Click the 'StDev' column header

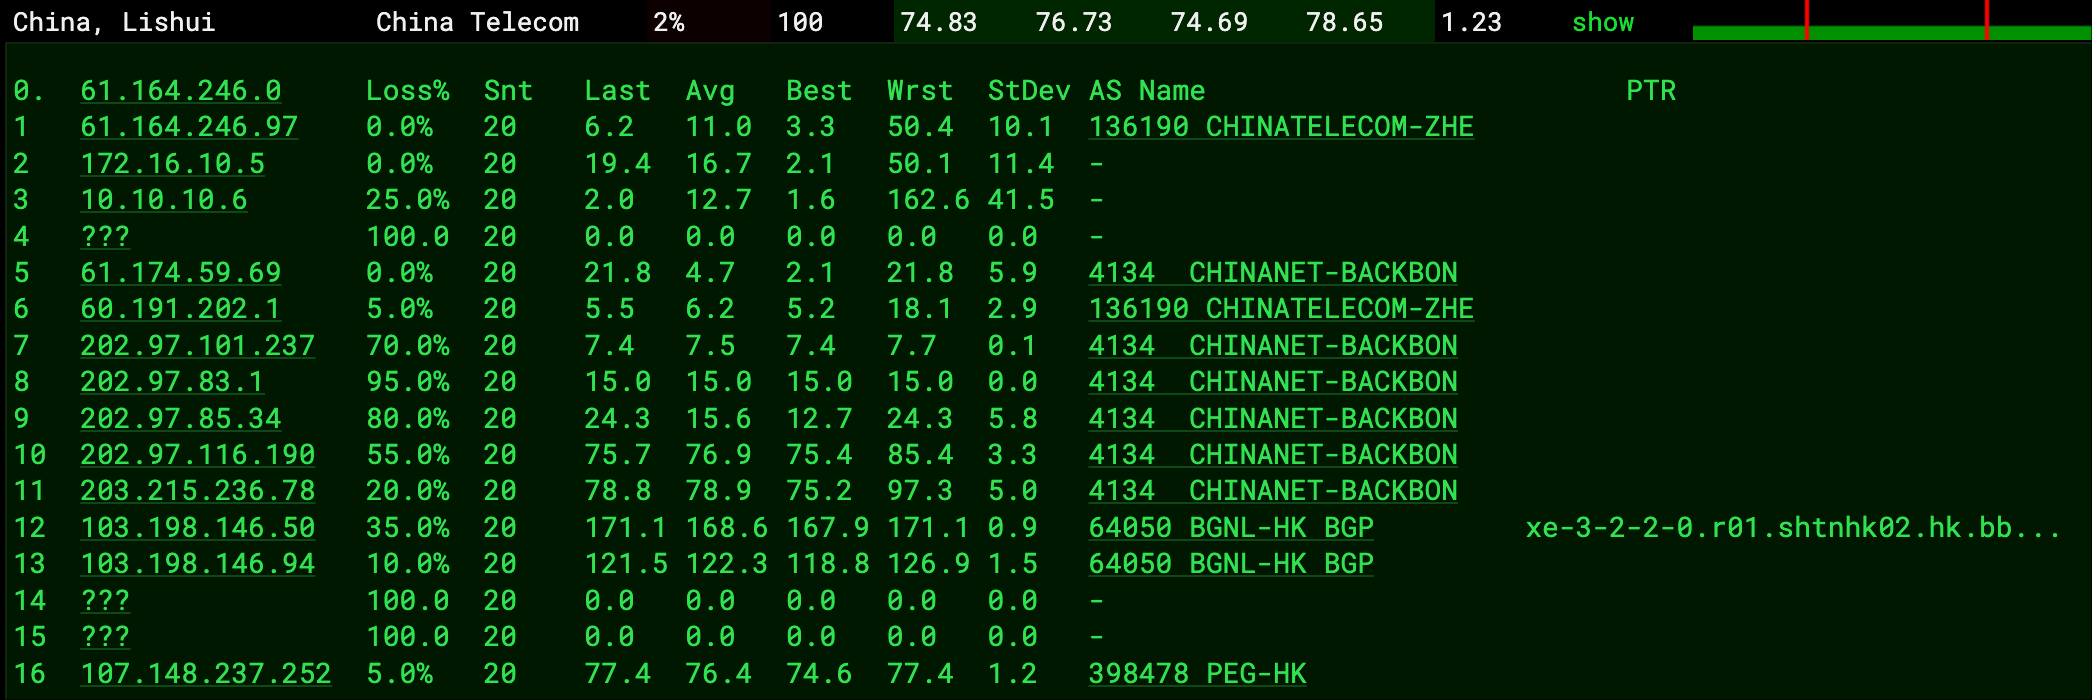[1029, 91]
